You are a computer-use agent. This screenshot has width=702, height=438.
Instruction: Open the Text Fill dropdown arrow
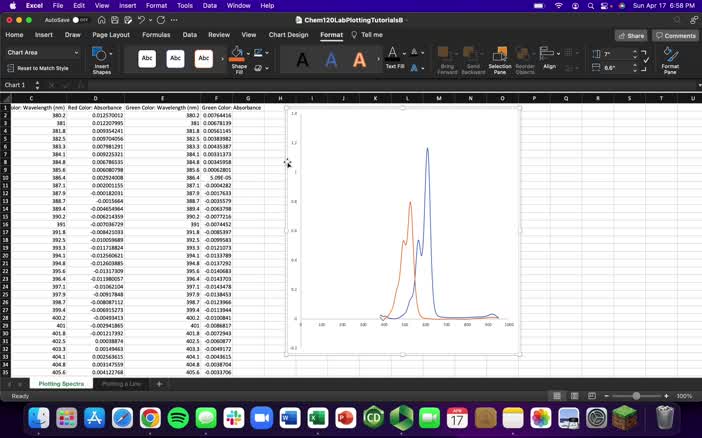[x=404, y=54]
